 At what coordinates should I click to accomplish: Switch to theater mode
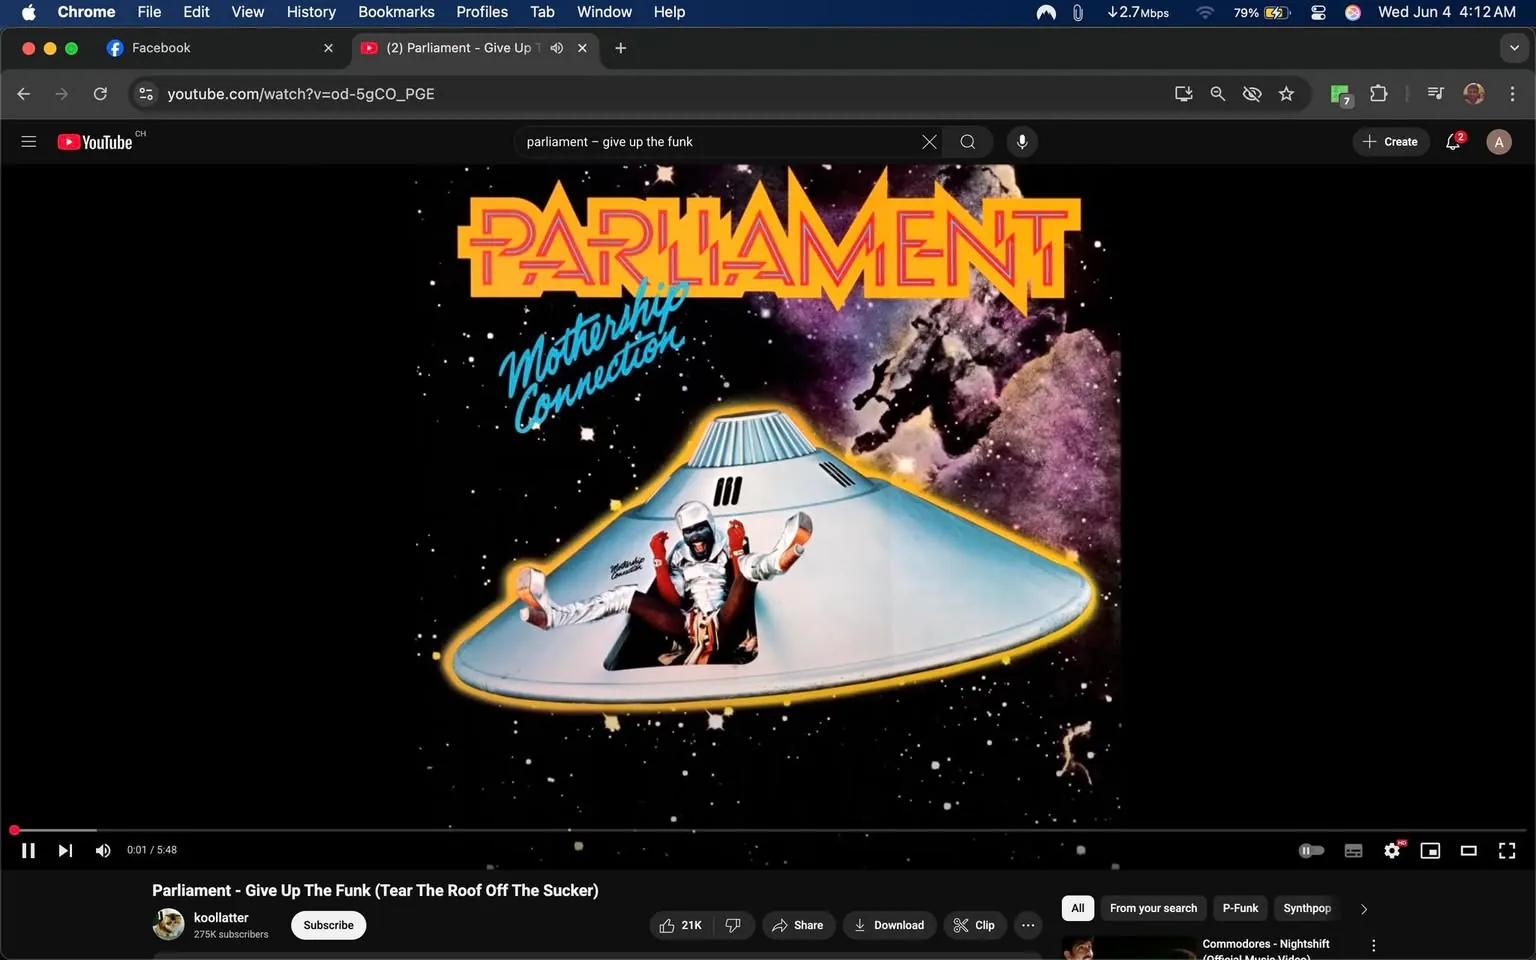(1468, 850)
